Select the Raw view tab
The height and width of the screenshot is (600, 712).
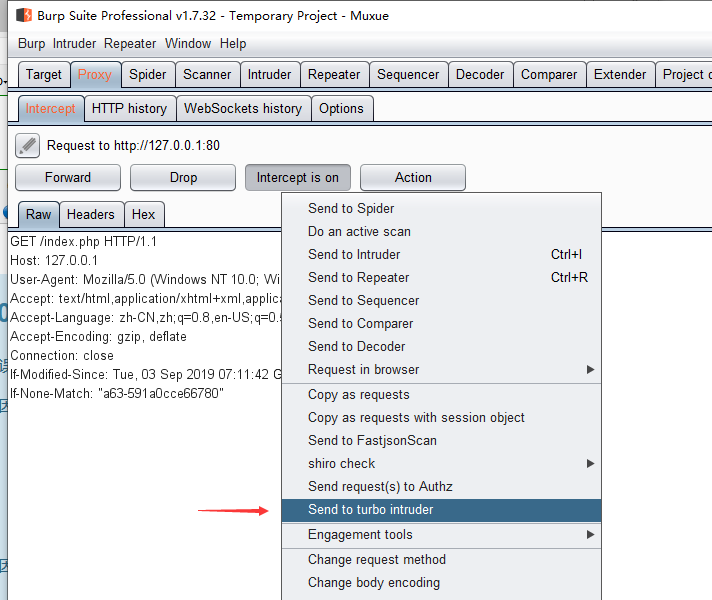pos(39,214)
